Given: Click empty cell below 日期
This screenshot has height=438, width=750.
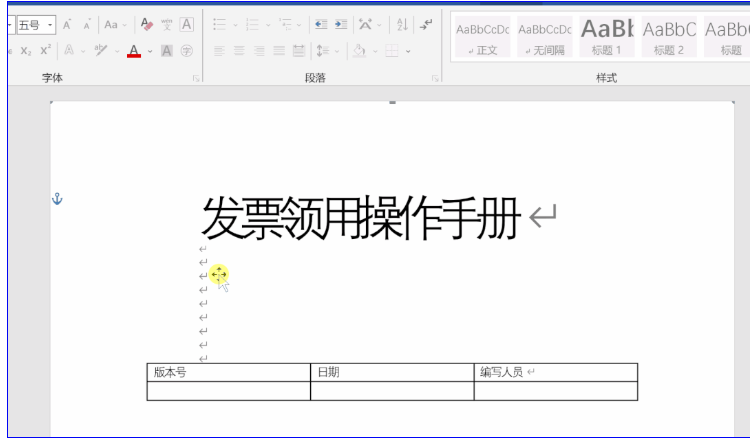Looking at the screenshot, I should coord(392,391).
